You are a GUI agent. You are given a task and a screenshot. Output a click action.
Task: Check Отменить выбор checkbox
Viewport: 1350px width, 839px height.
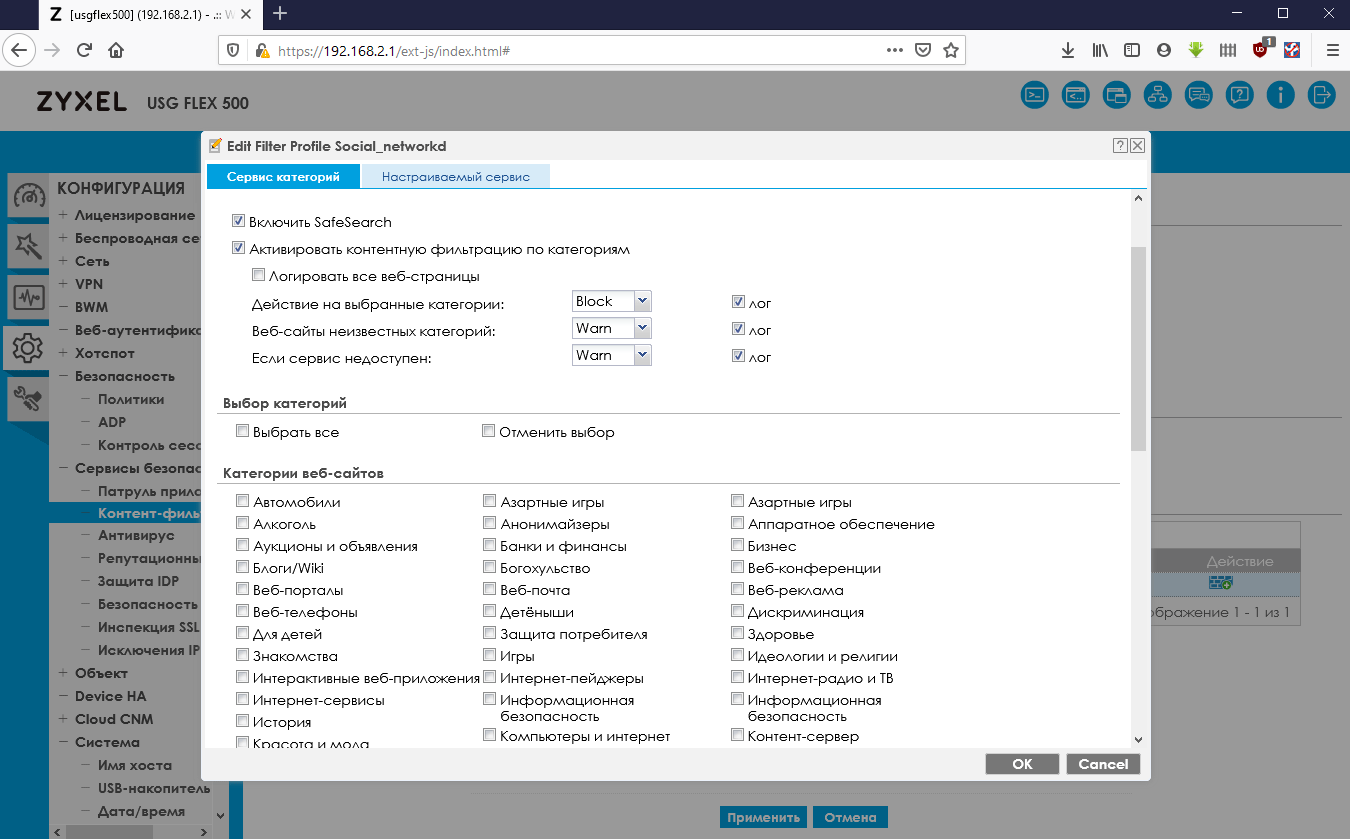click(x=489, y=432)
